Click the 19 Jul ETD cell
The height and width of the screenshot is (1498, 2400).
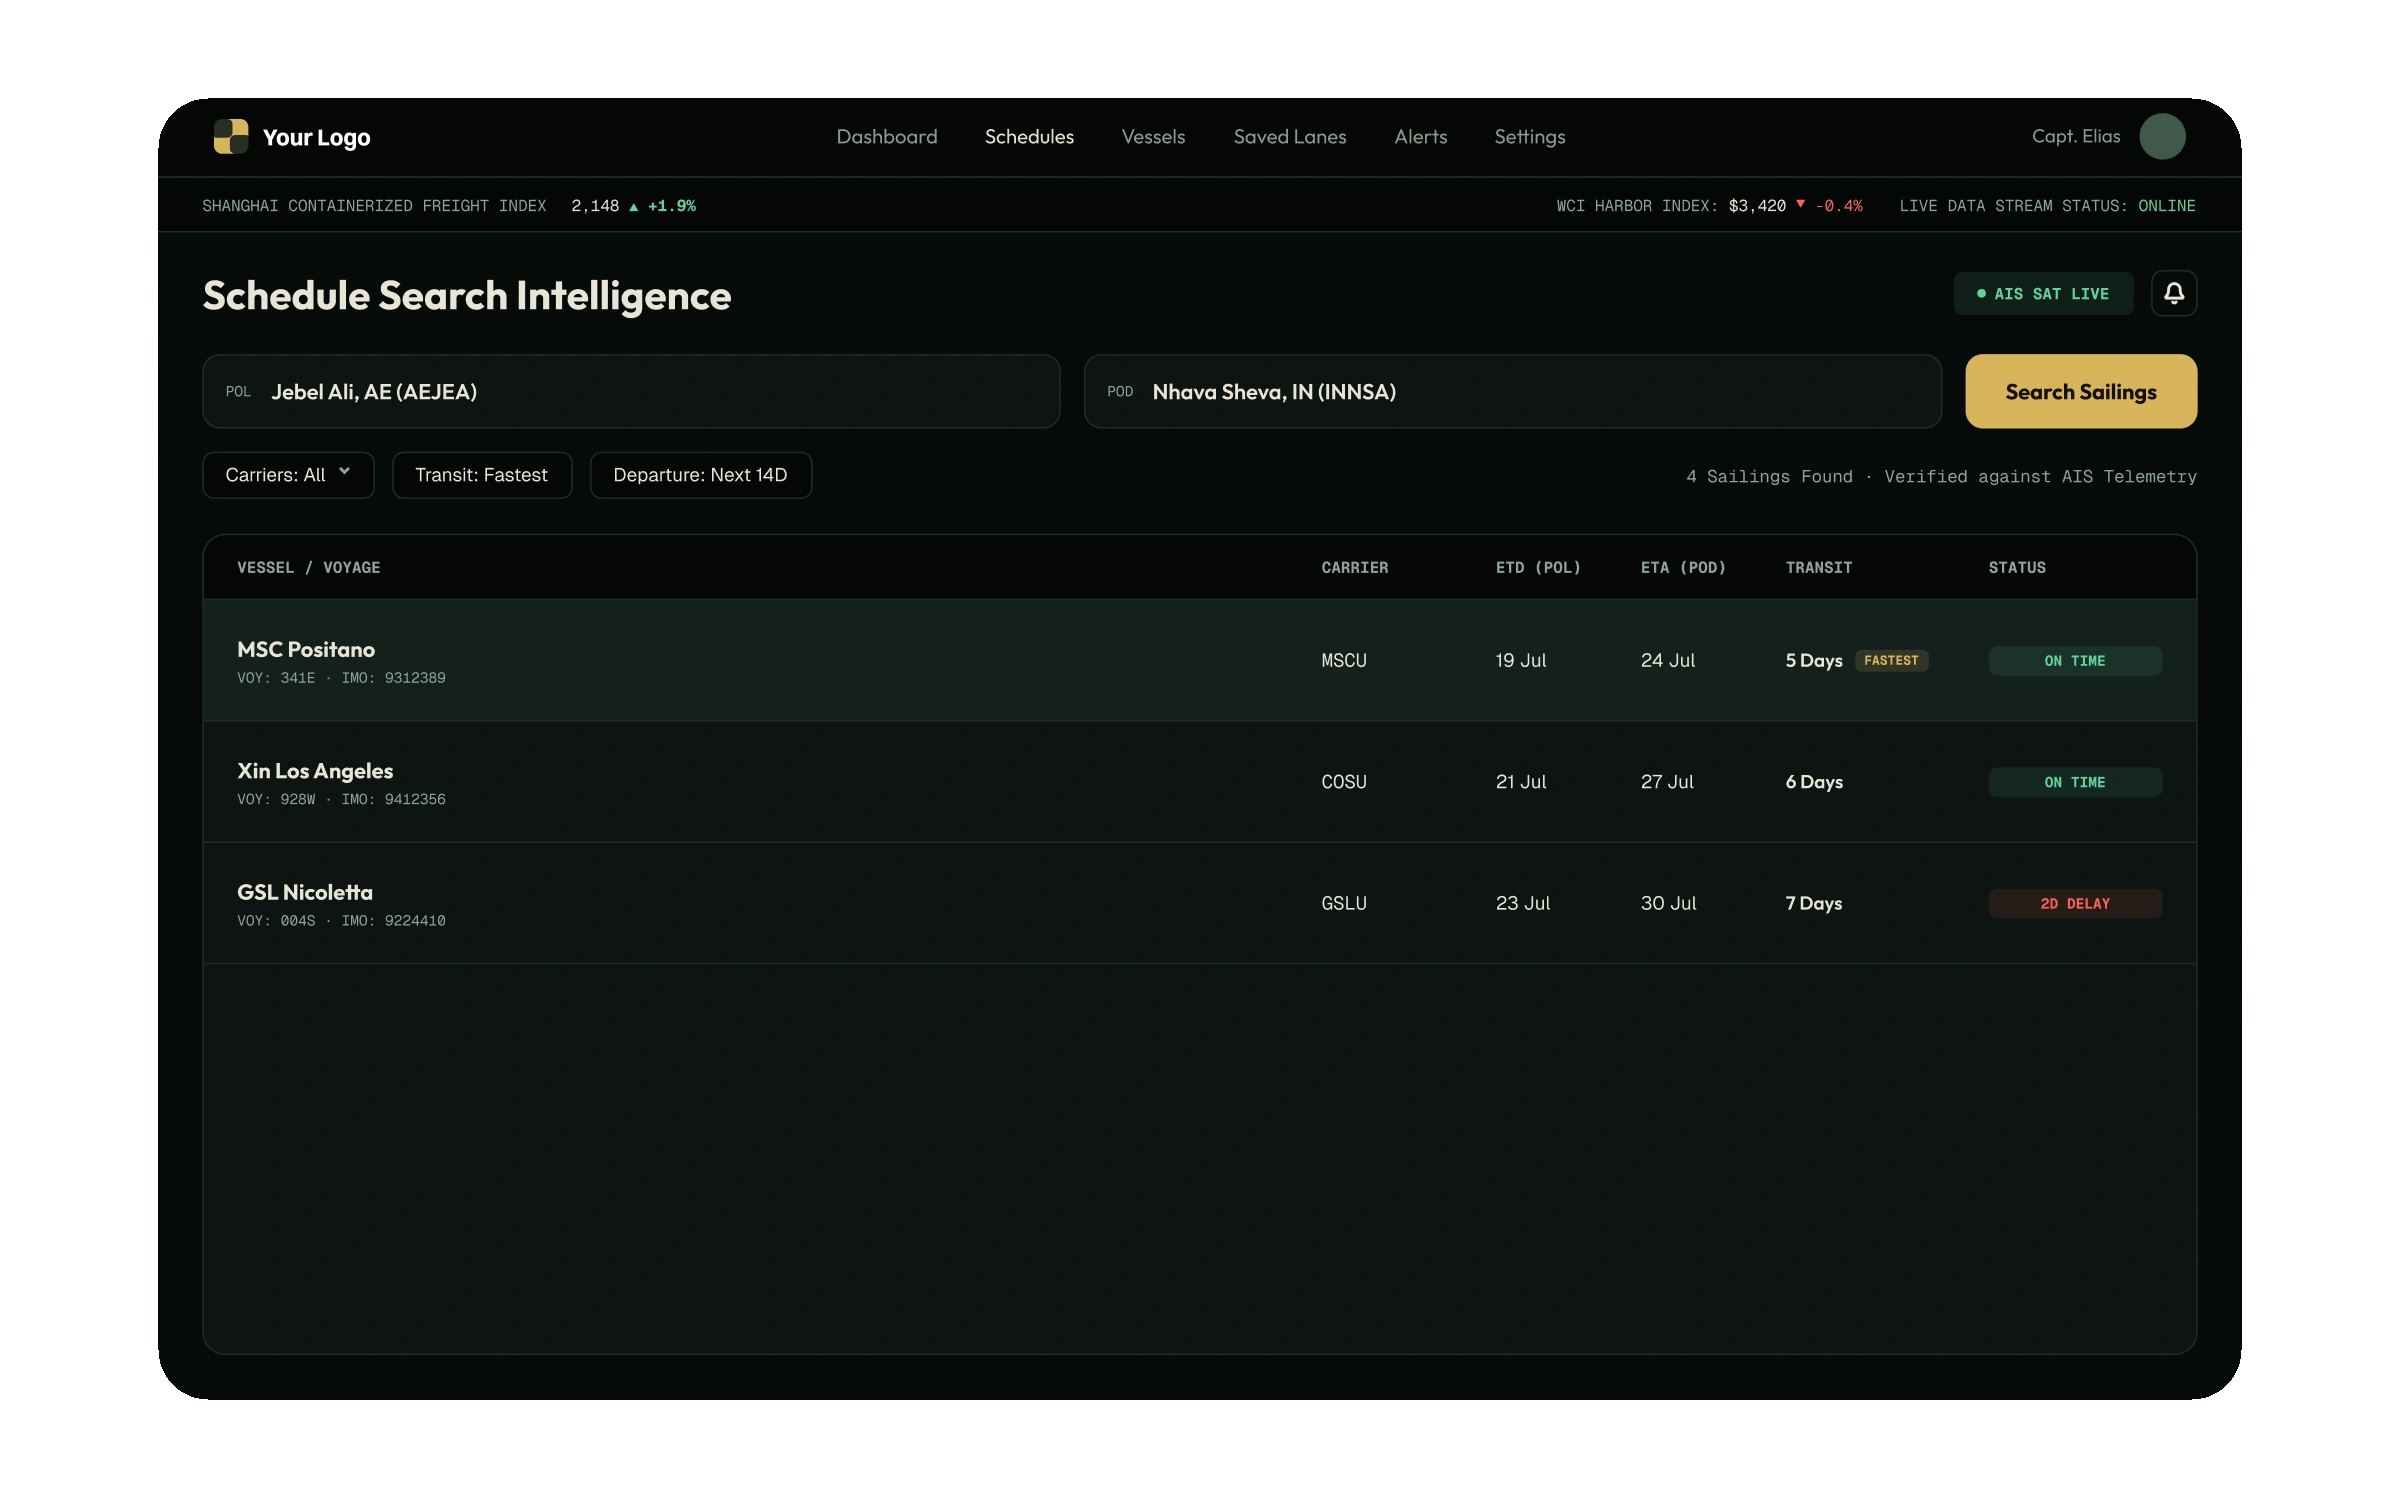pos(1521,661)
